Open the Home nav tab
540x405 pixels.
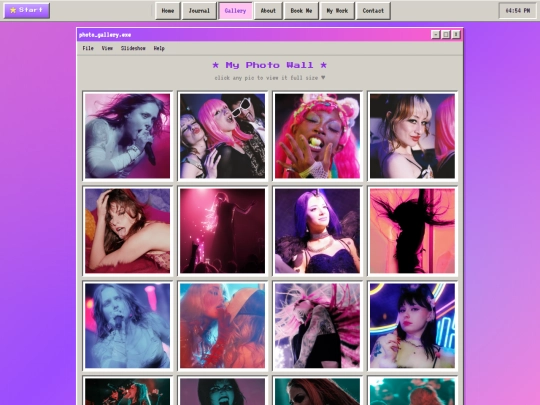(x=168, y=11)
